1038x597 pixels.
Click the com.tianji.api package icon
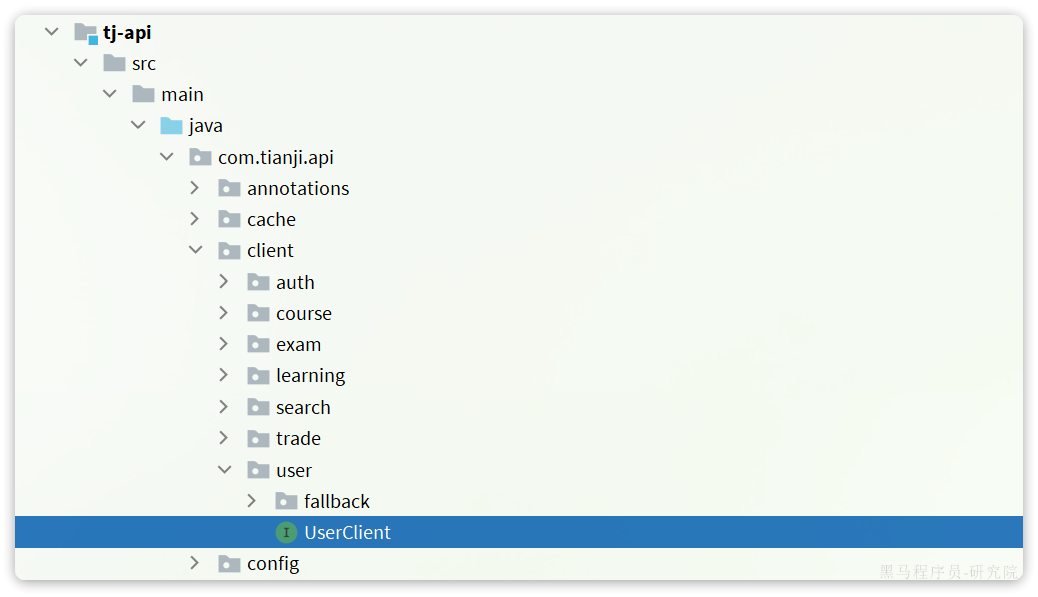coord(200,158)
